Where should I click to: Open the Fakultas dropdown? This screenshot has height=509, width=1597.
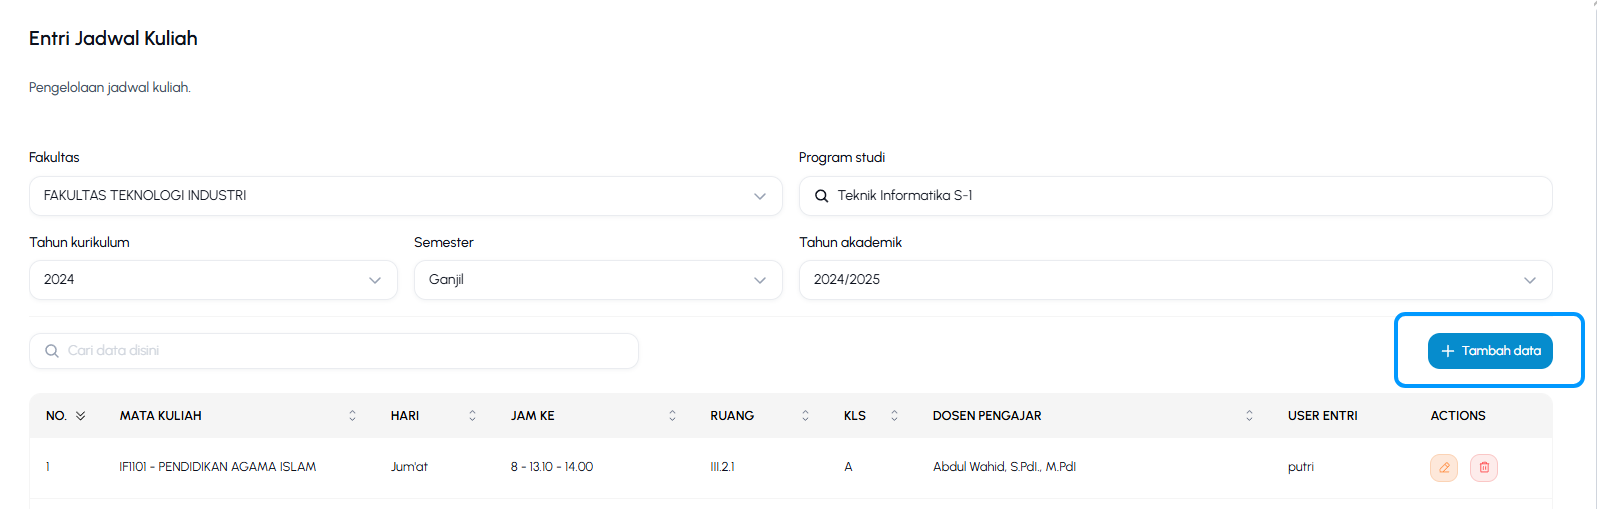(406, 196)
